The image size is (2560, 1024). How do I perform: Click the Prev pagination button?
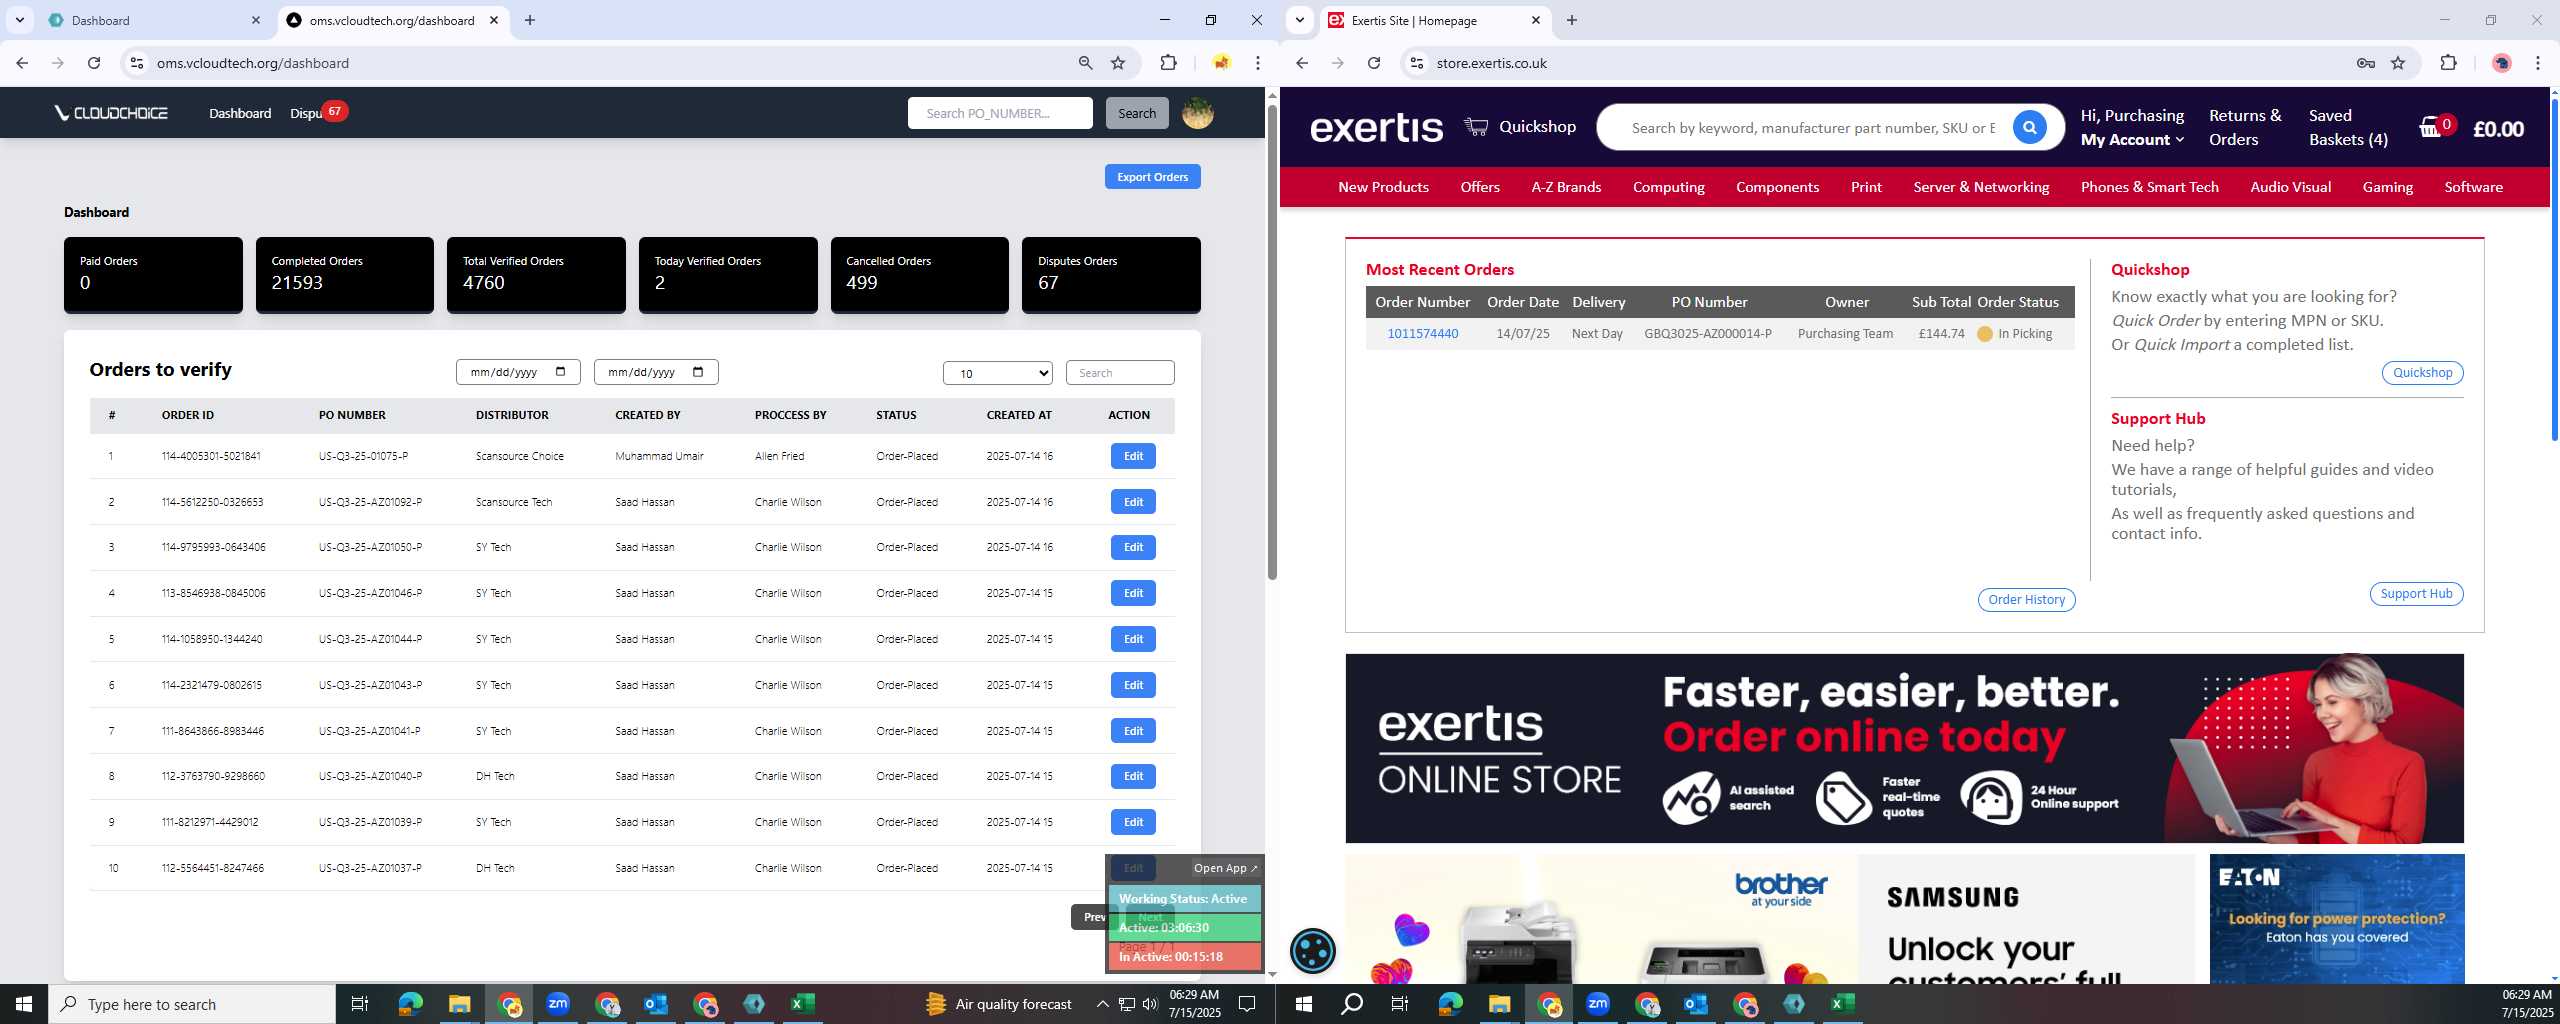[x=1094, y=917]
